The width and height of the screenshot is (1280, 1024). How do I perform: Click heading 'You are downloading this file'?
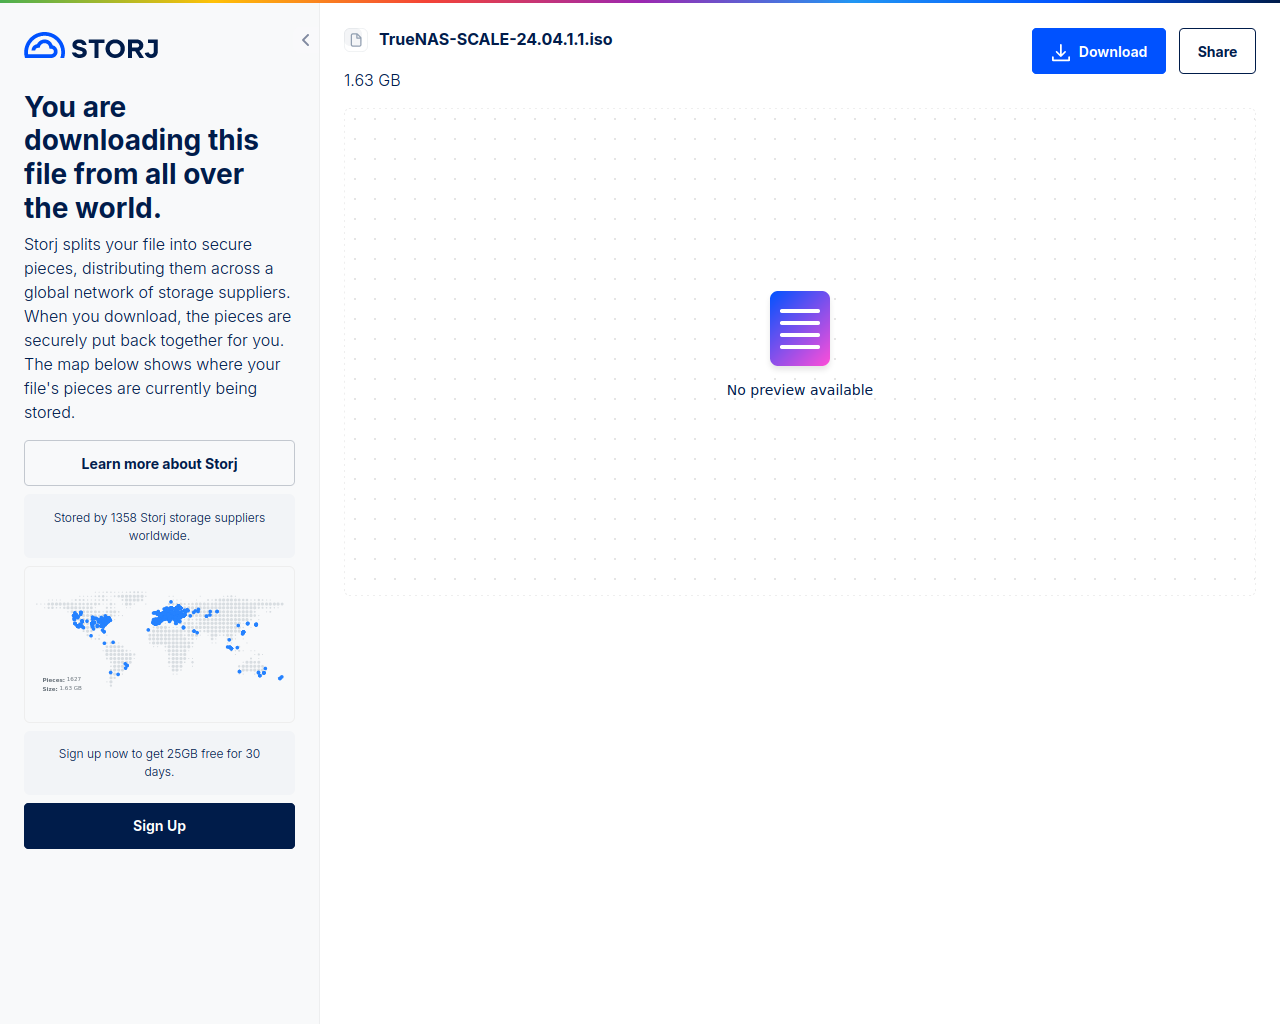pyautogui.click(x=141, y=157)
